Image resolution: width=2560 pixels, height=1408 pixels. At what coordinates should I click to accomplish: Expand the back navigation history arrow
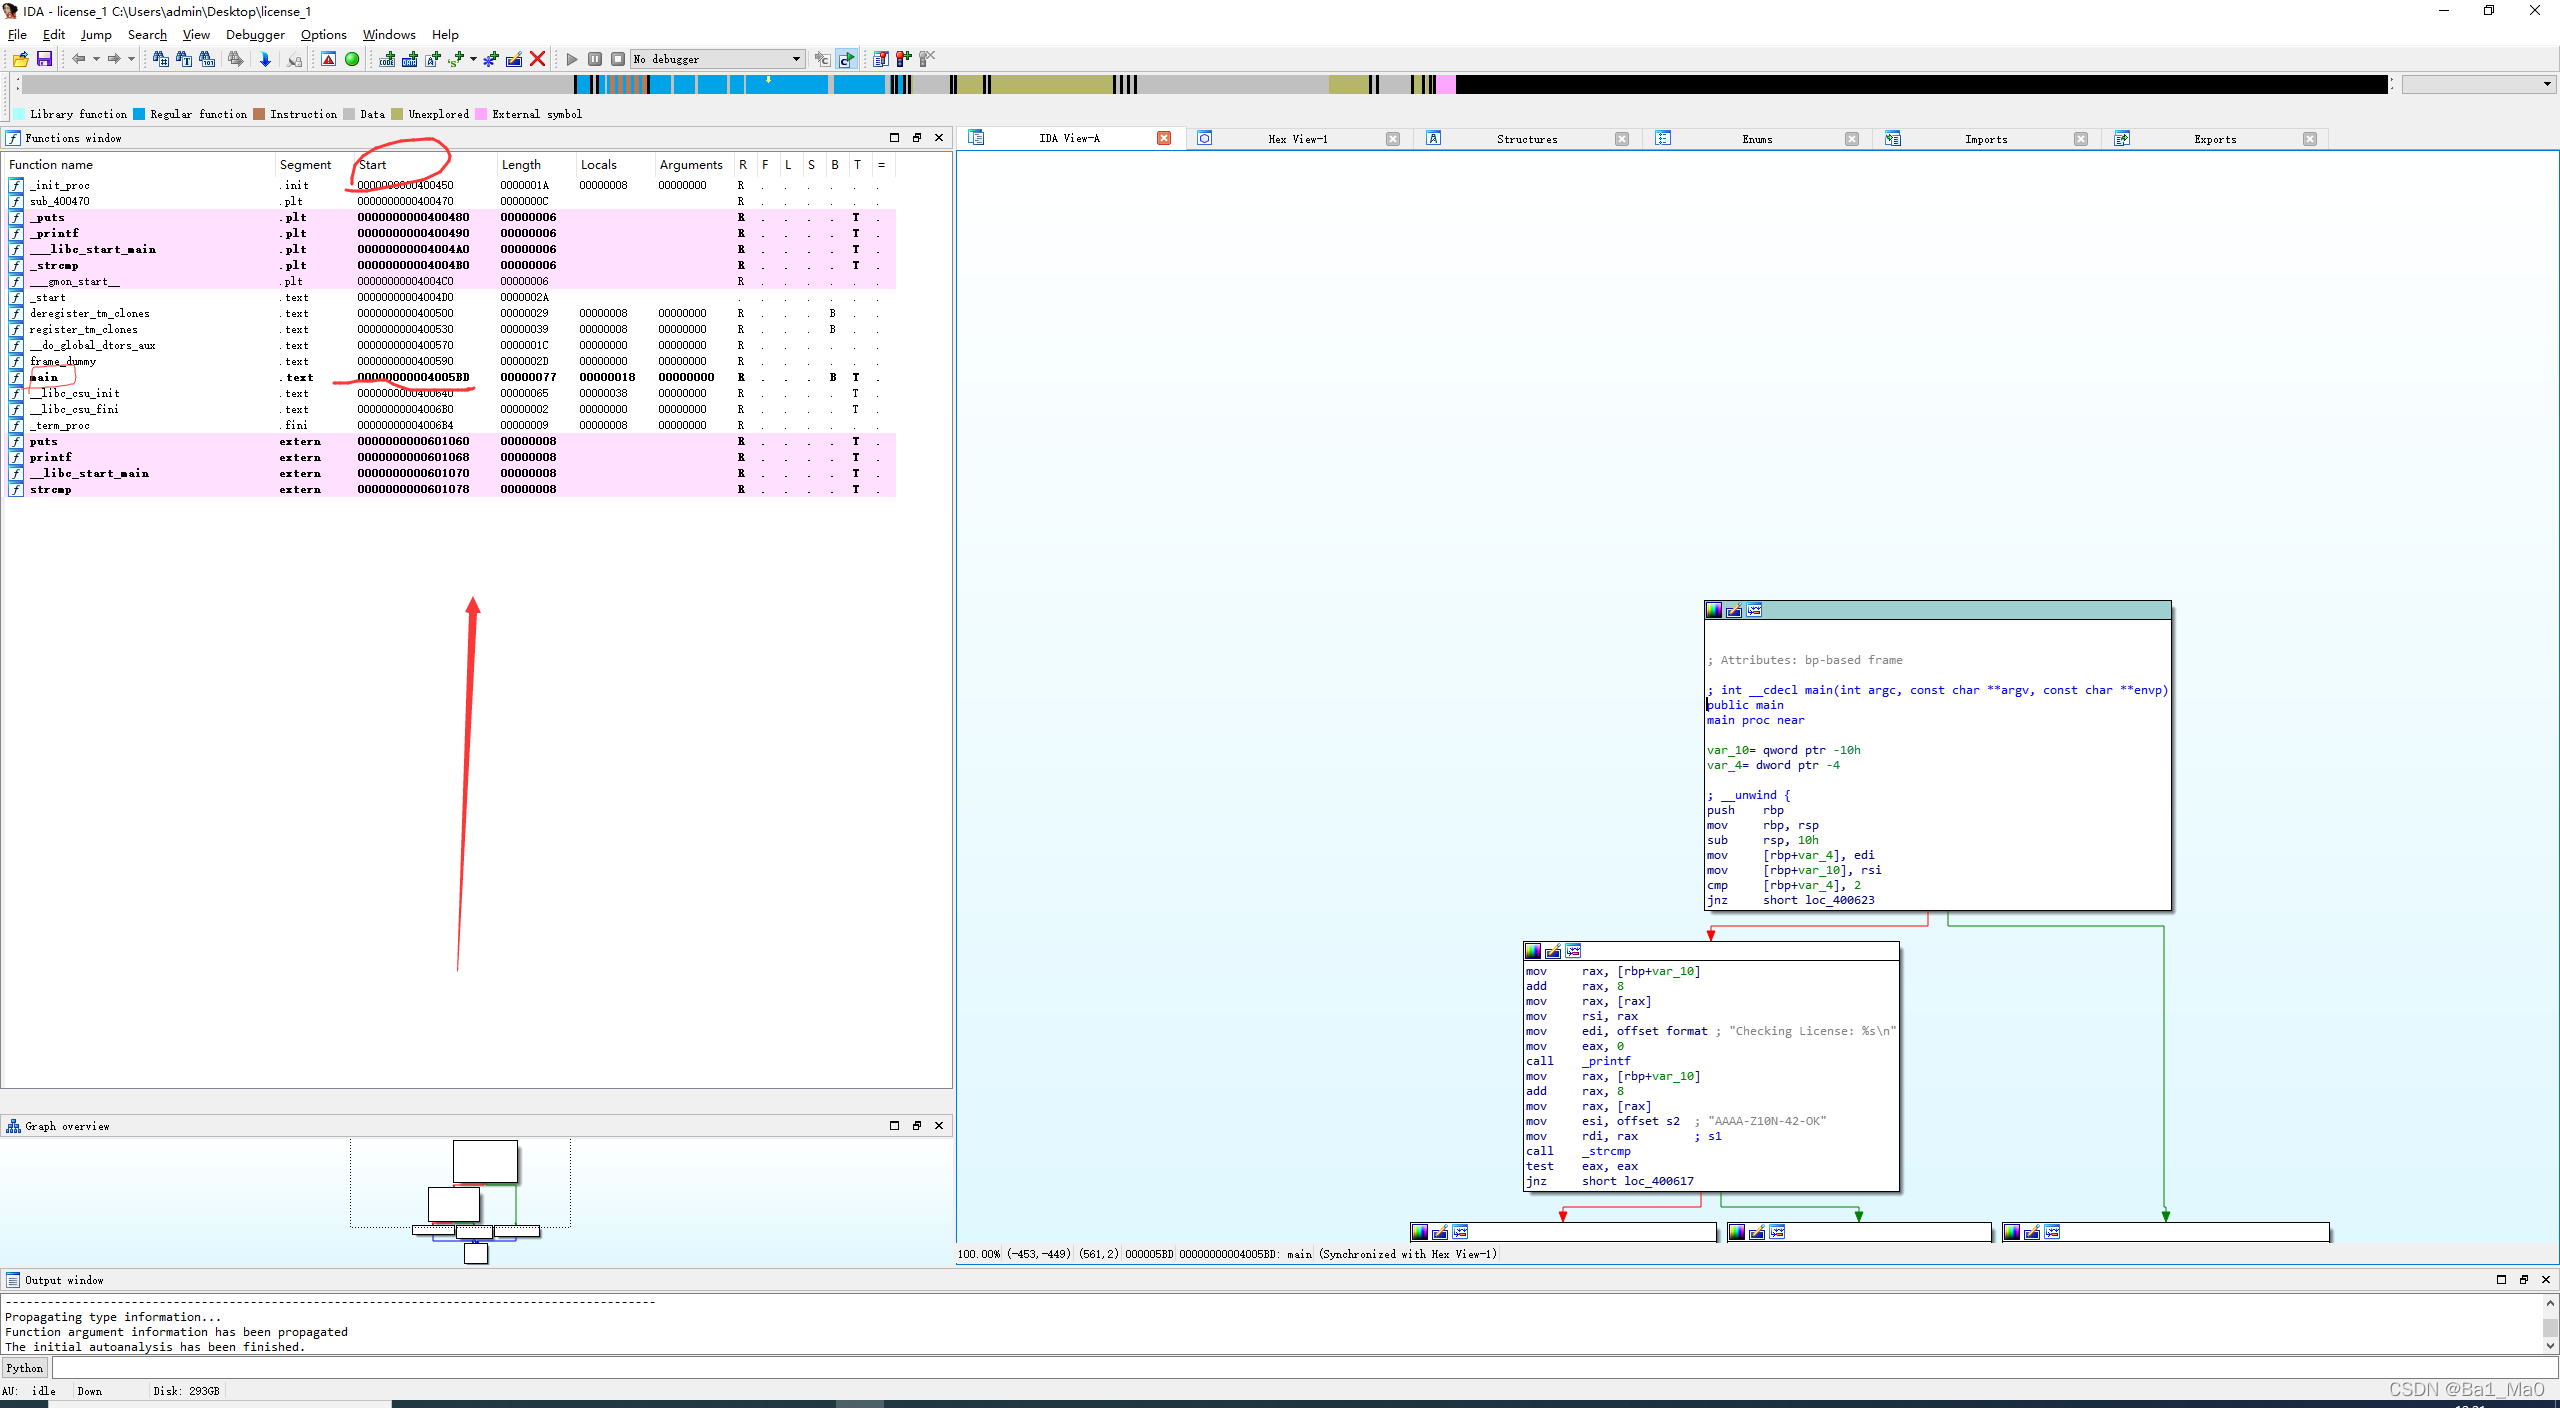(96, 59)
